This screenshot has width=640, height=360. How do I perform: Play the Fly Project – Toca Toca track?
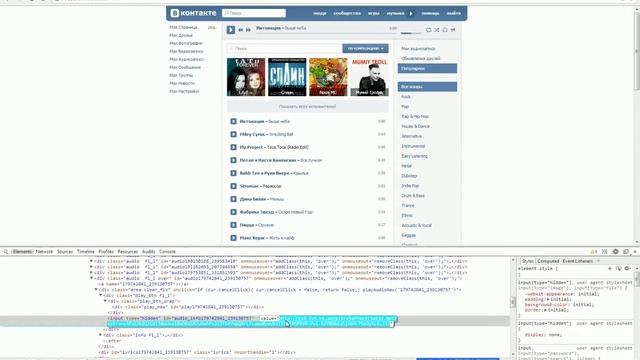233,147
